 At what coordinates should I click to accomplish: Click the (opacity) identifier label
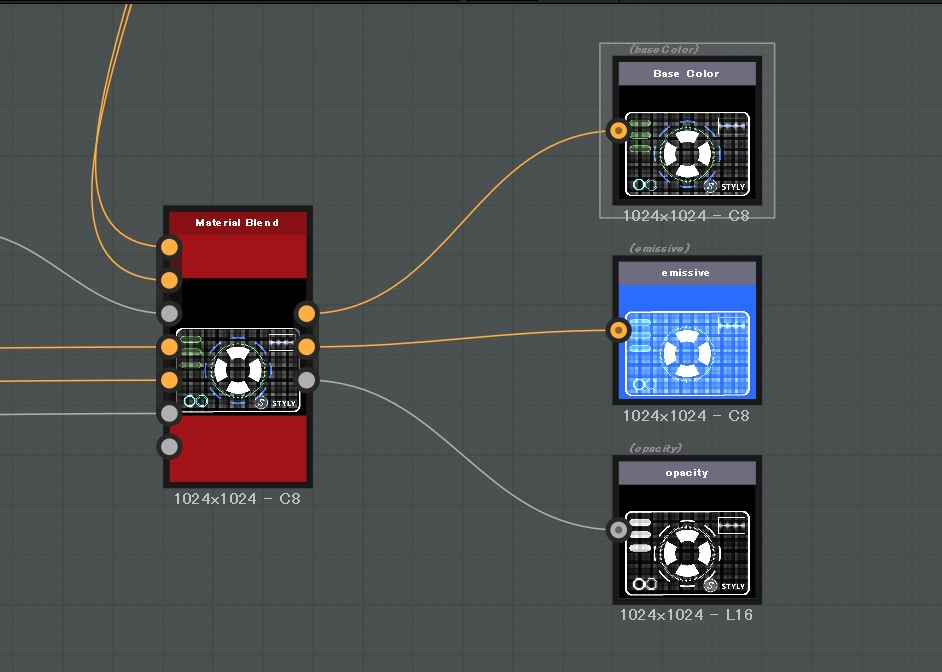655,449
